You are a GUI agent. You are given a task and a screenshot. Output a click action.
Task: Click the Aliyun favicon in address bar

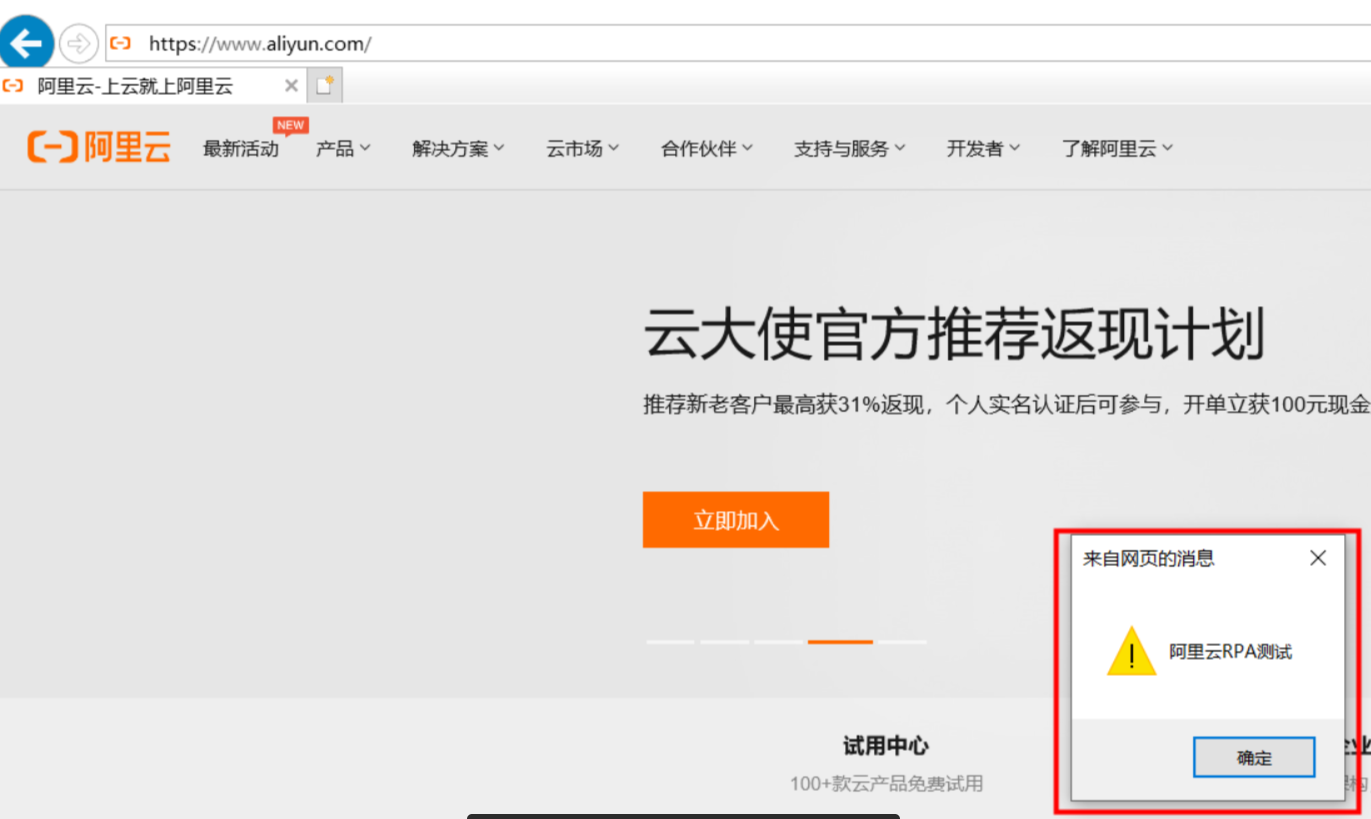(x=121, y=43)
